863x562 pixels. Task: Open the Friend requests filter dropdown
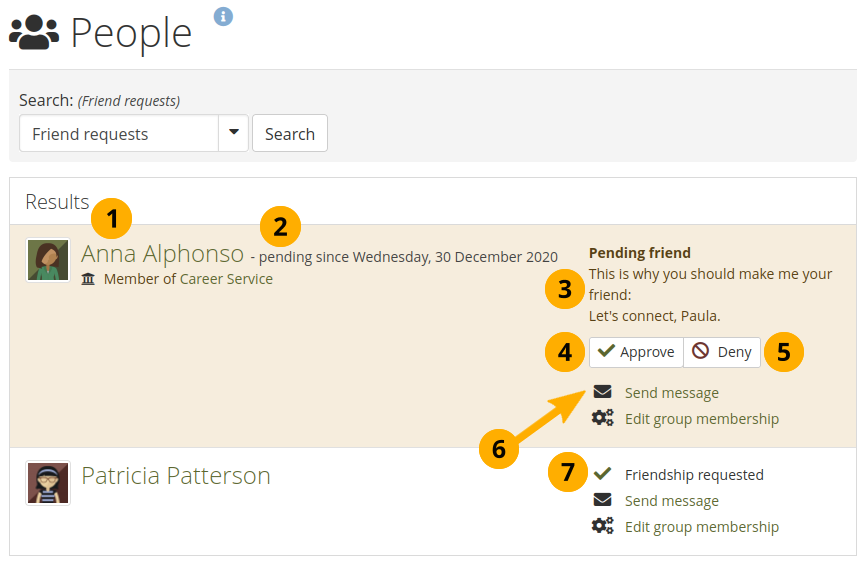[119, 134]
